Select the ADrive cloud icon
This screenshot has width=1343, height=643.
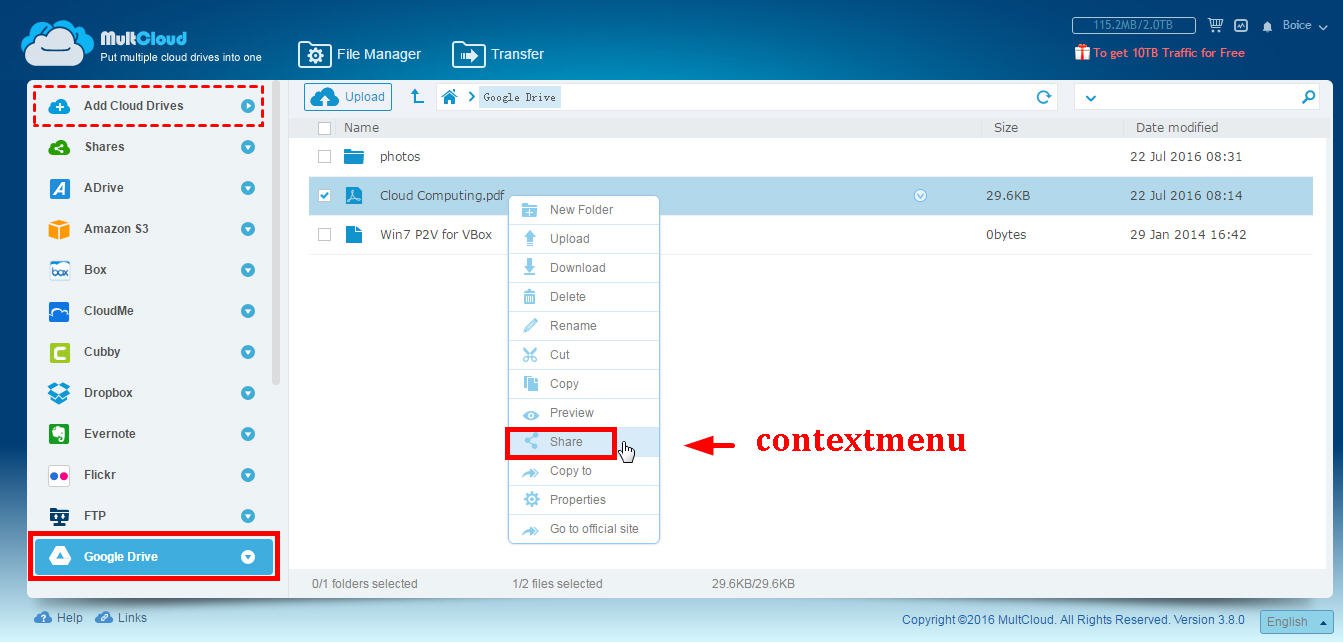(x=59, y=188)
